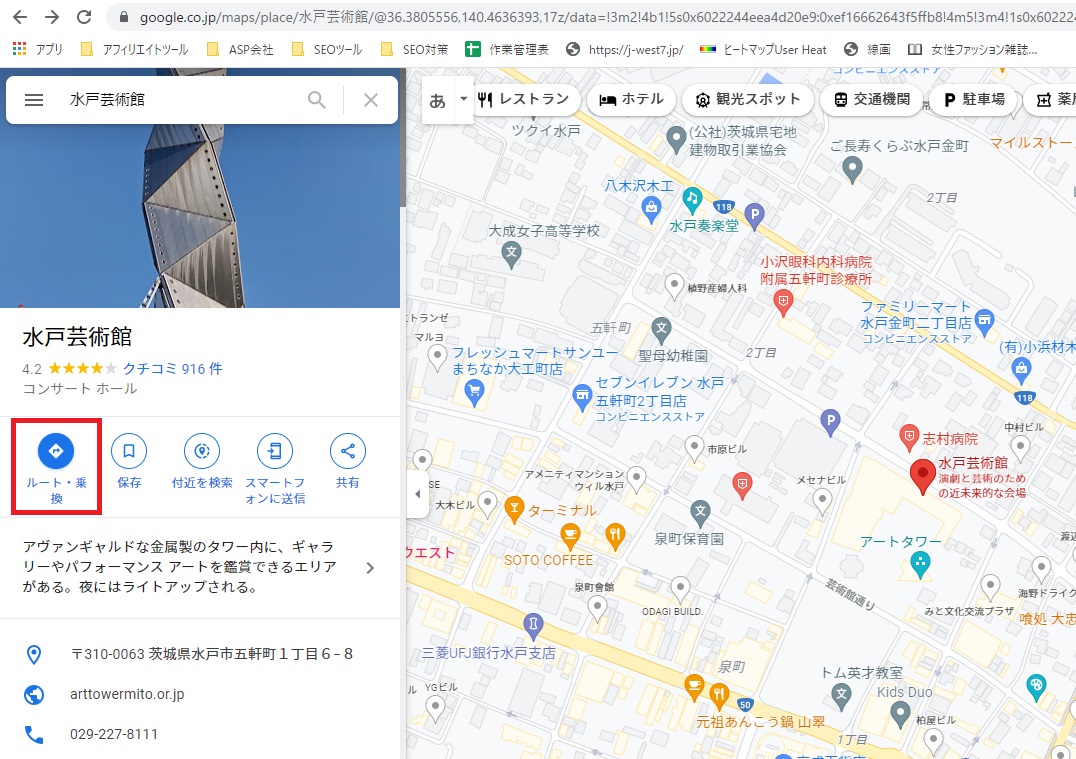Open the Google Maps hamburger menu

[34, 100]
